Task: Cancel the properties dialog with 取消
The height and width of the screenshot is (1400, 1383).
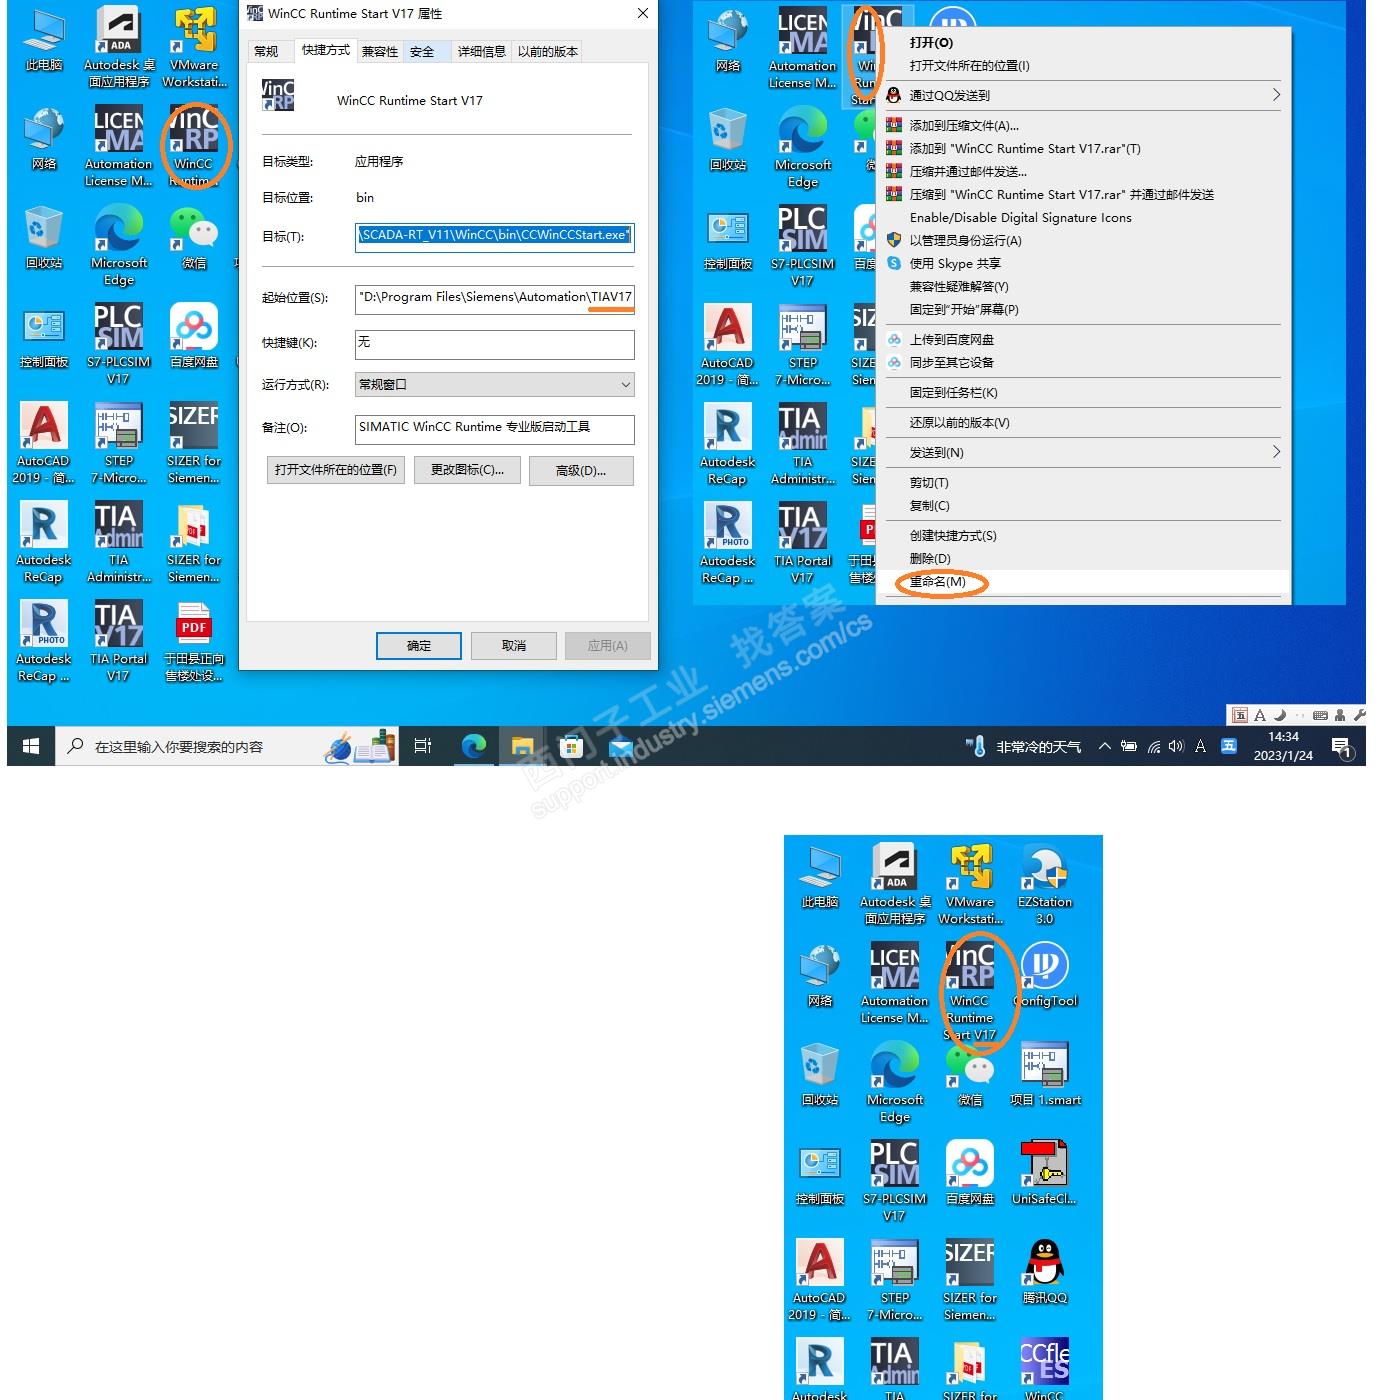Action: (514, 646)
